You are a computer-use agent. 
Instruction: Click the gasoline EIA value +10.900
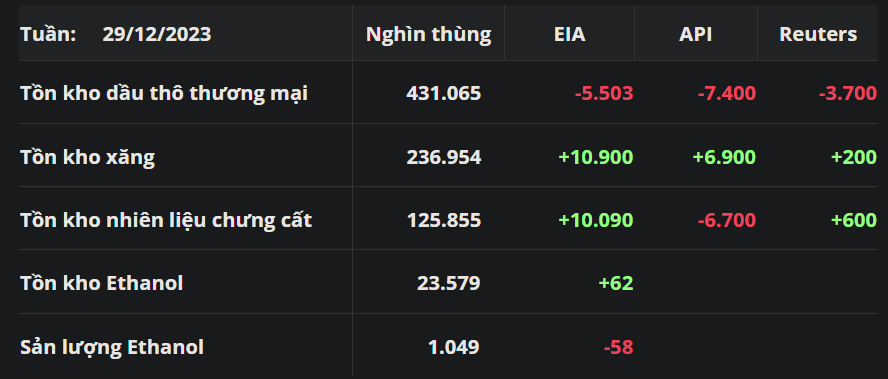(x=596, y=157)
